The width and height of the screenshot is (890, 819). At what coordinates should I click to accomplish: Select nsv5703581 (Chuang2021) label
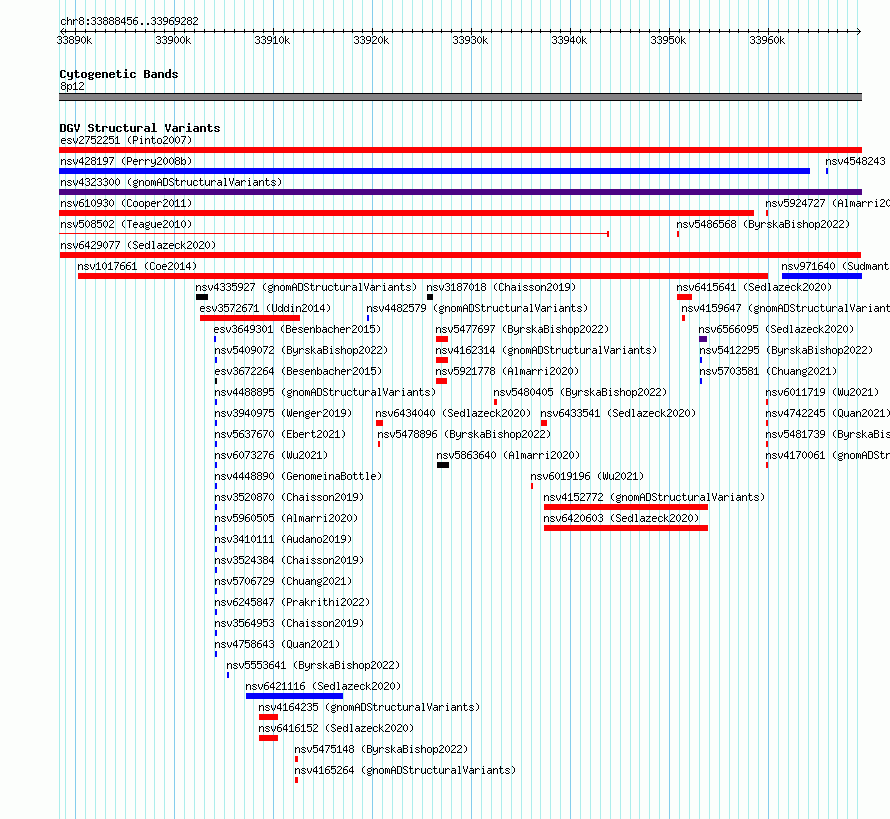pos(768,371)
